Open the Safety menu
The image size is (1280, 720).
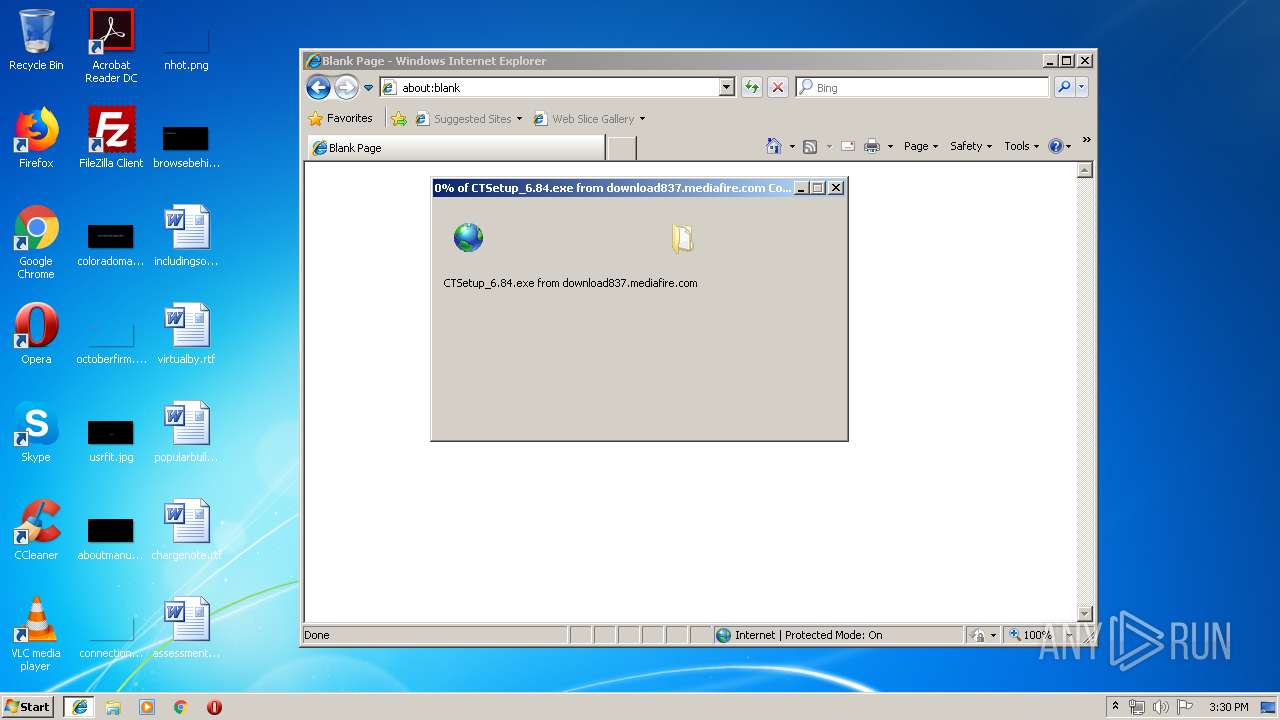971,146
